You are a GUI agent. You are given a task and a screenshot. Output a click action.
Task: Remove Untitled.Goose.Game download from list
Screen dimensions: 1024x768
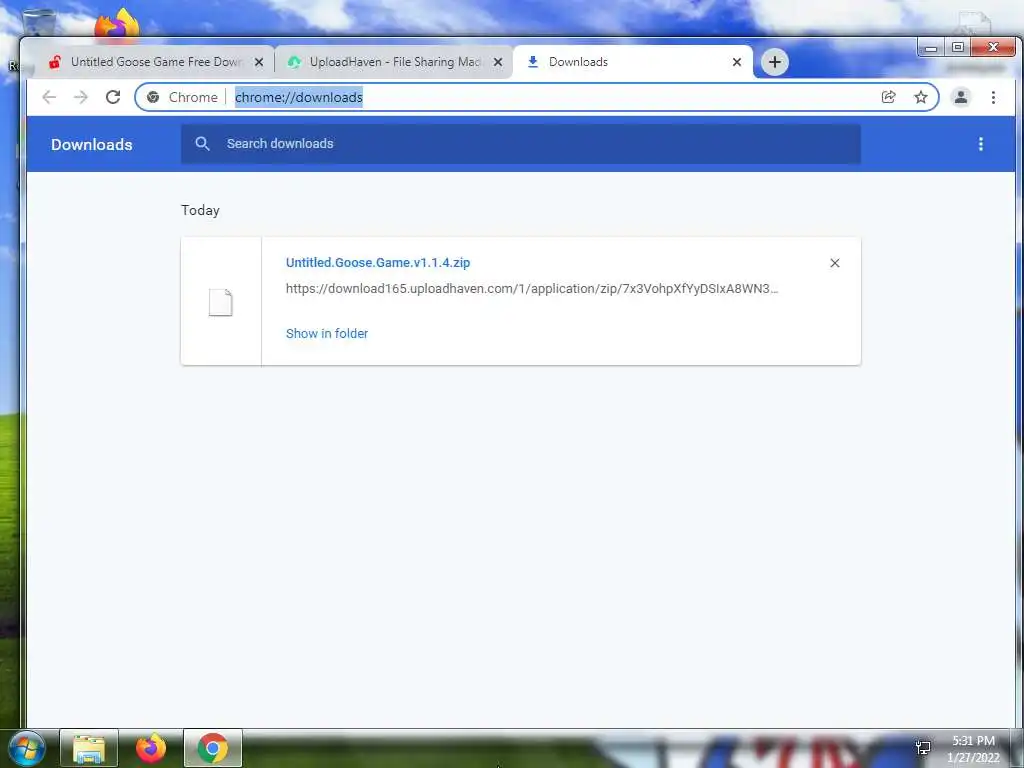coord(835,263)
